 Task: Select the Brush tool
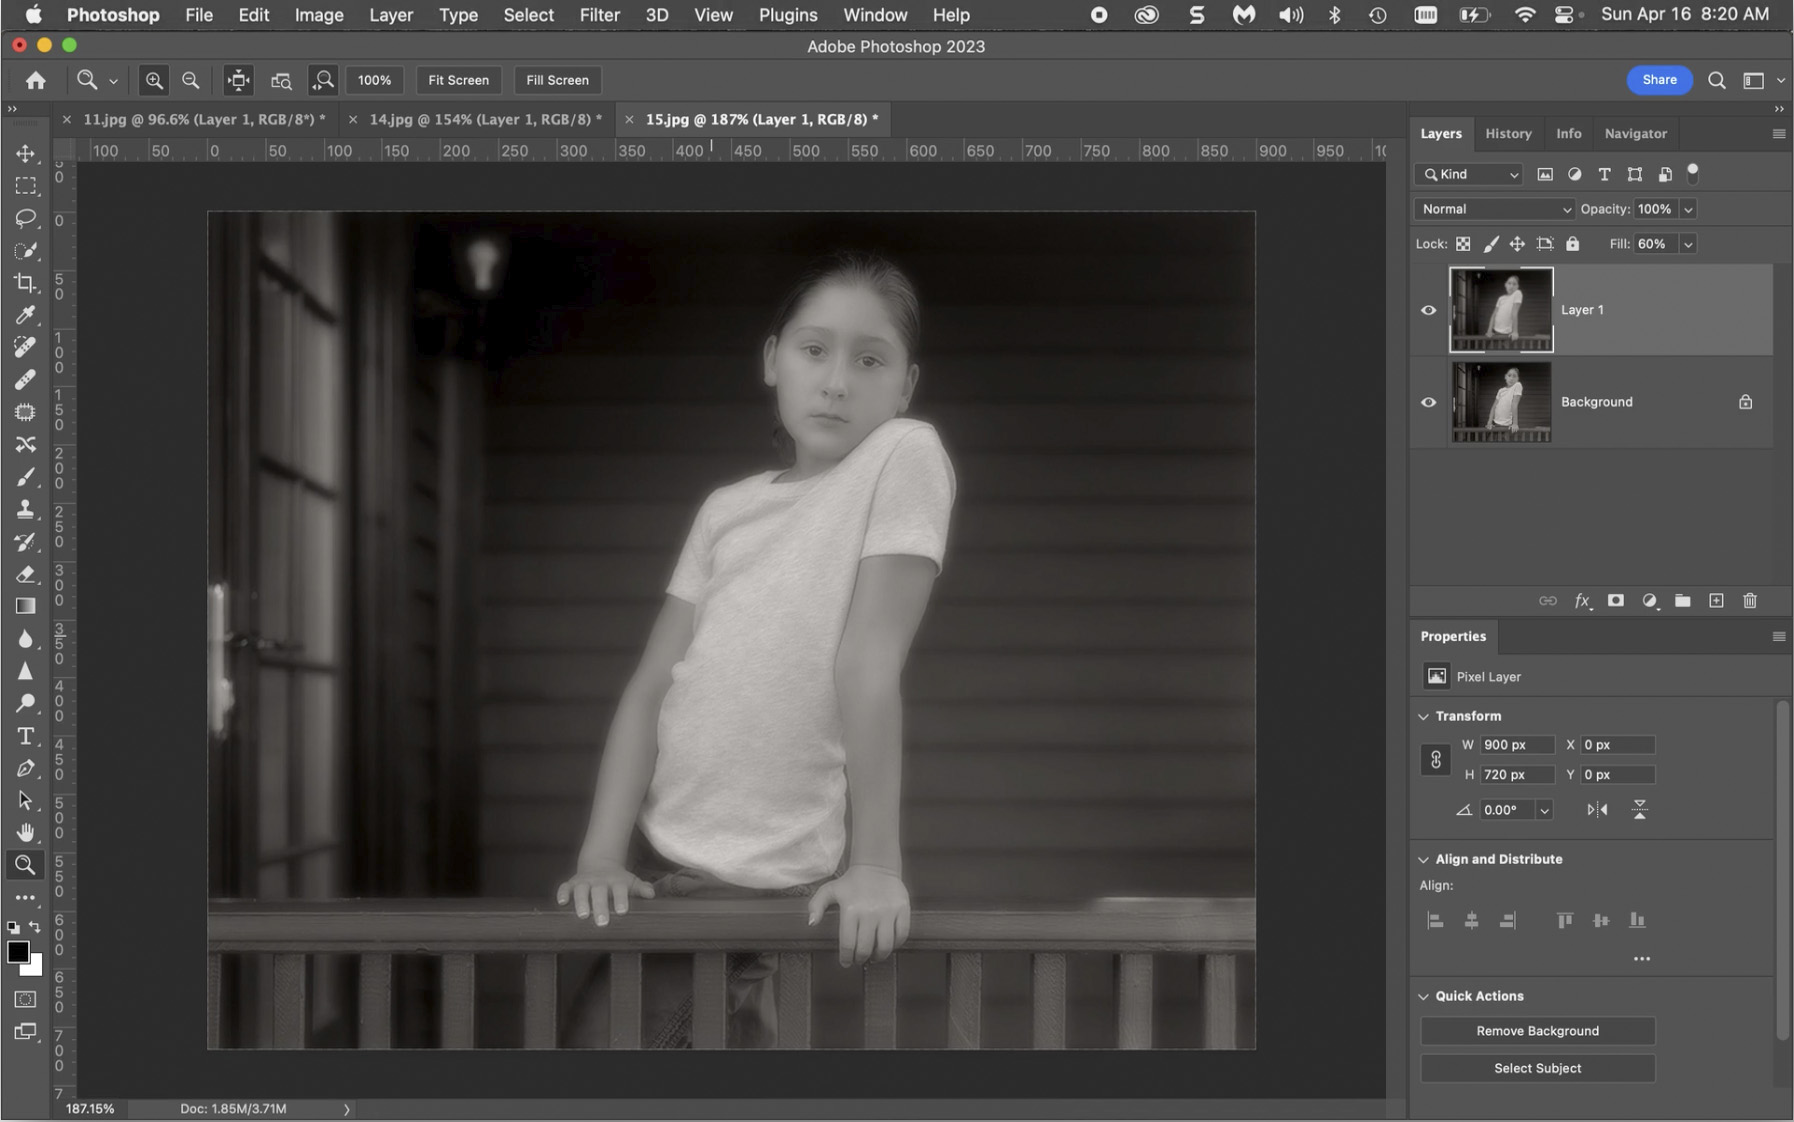(x=26, y=477)
